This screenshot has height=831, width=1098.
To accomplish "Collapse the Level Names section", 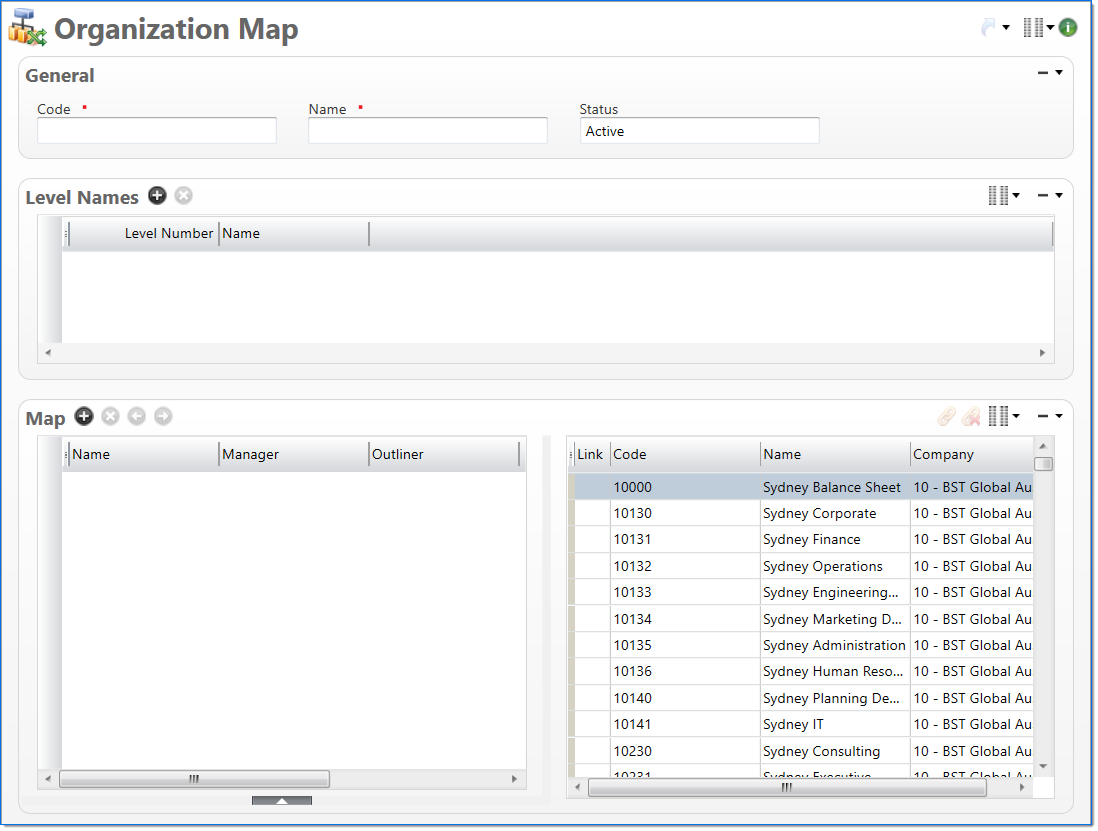I will (x=1043, y=196).
